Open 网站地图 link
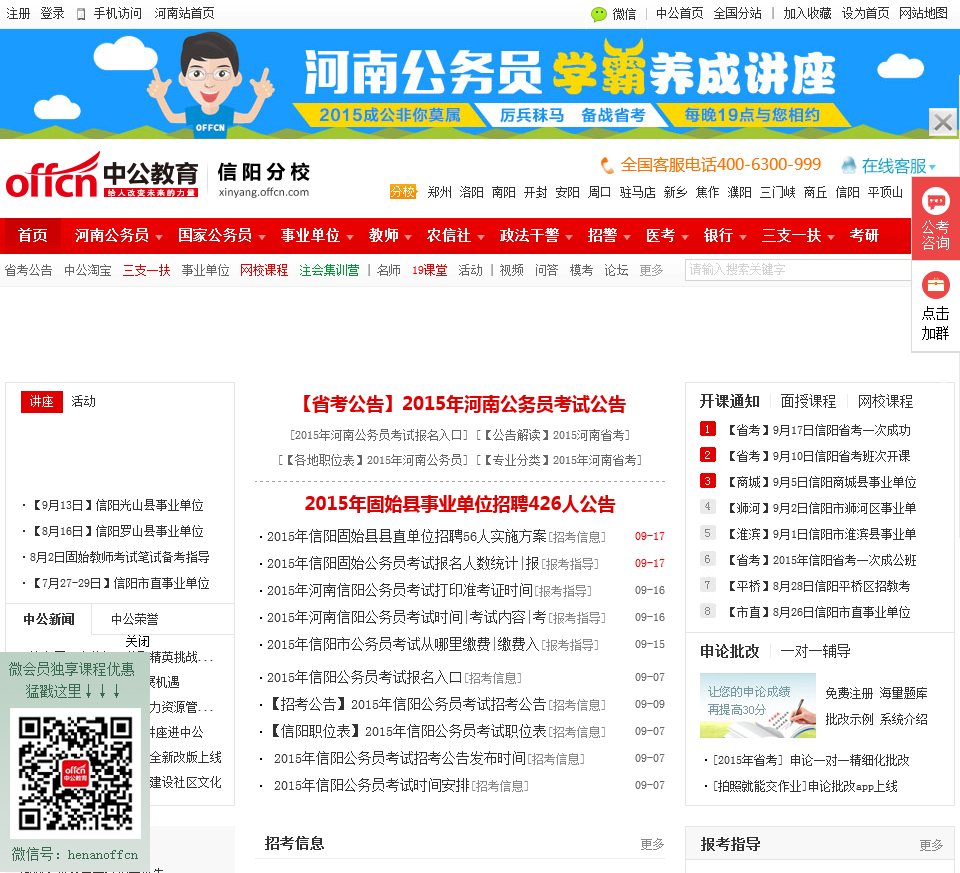This screenshot has height=873, width=960. click(923, 13)
